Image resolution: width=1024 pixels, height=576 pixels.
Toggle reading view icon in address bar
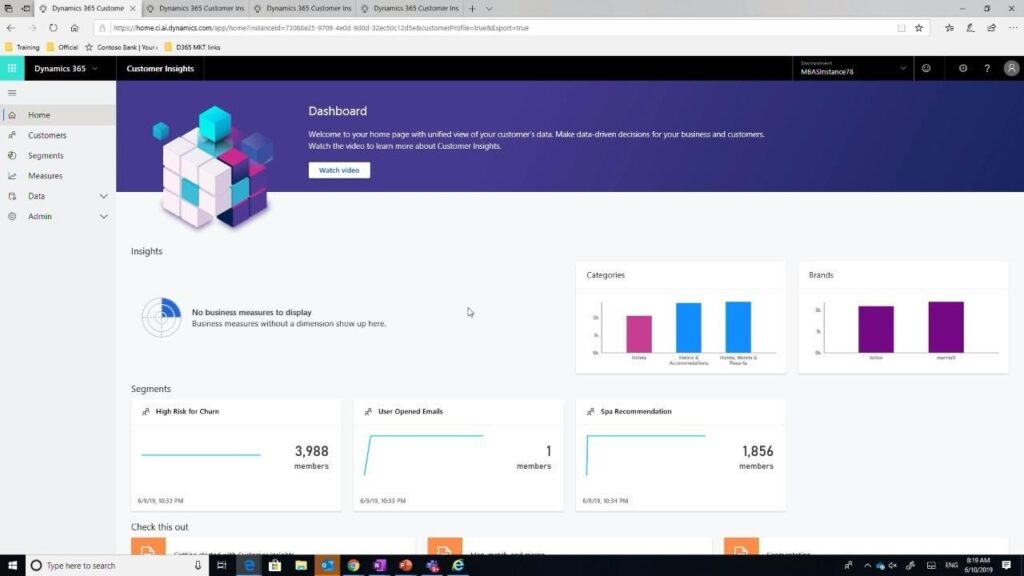click(x=901, y=28)
